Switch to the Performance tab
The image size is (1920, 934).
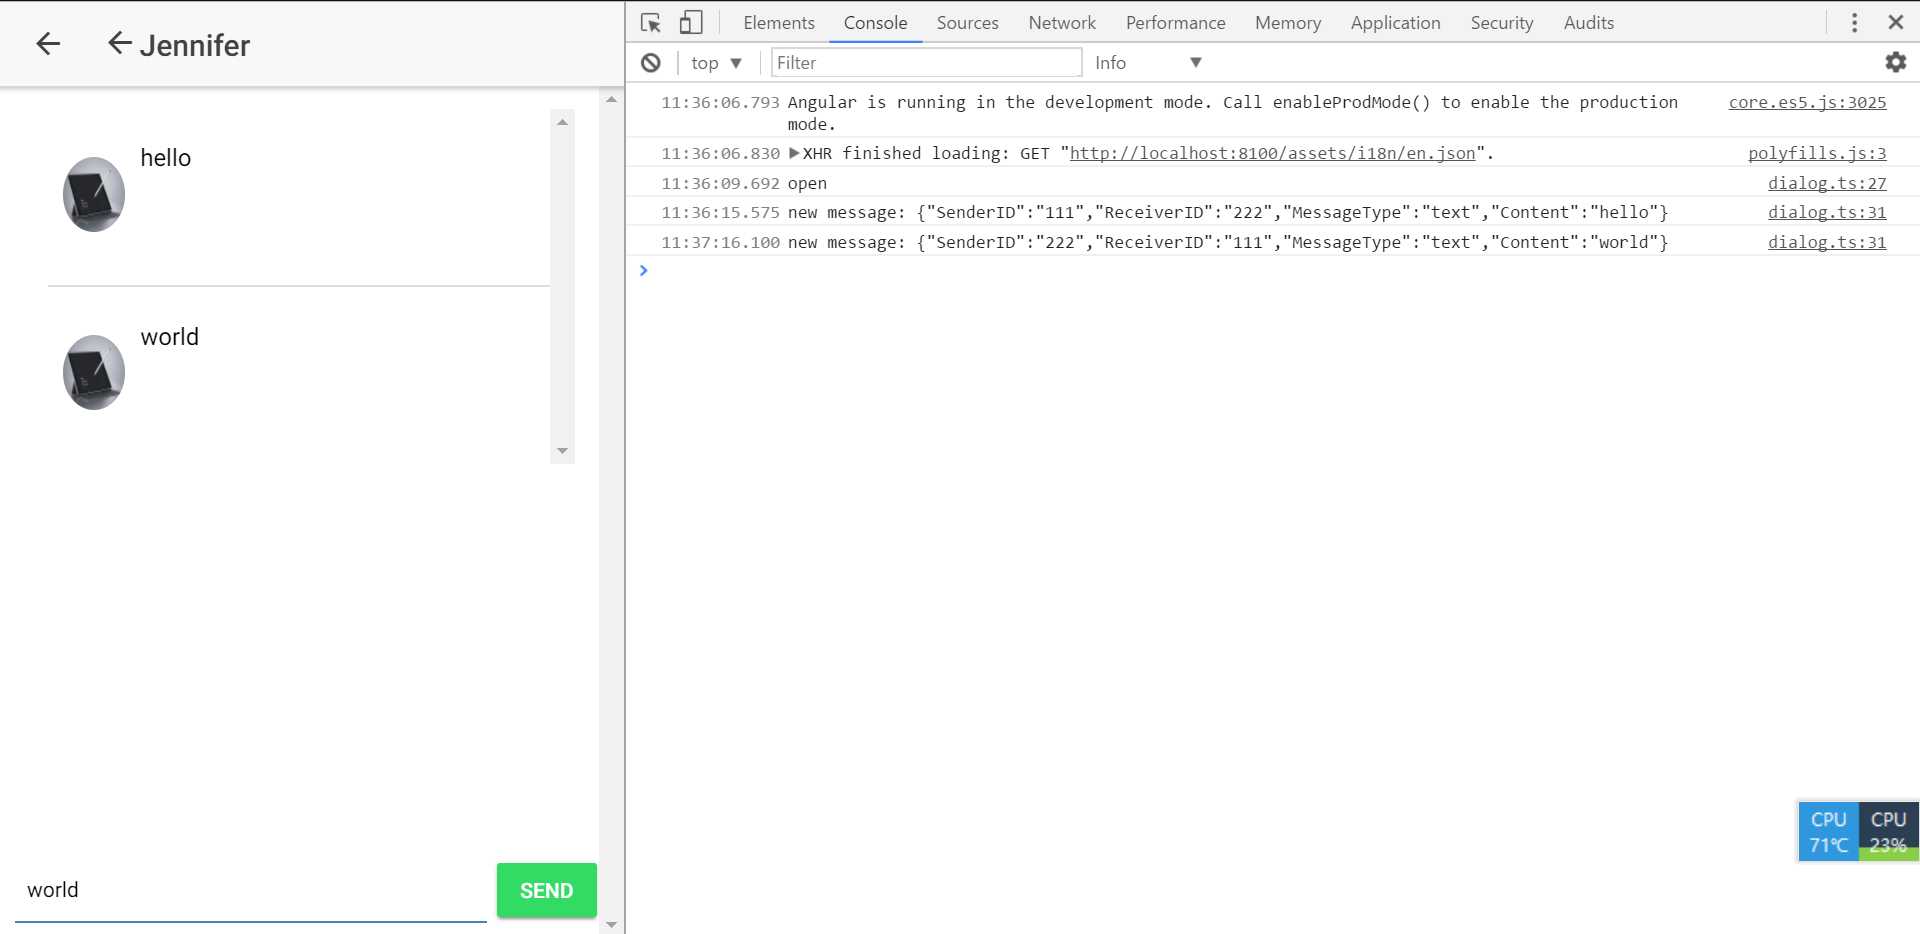1175,22
